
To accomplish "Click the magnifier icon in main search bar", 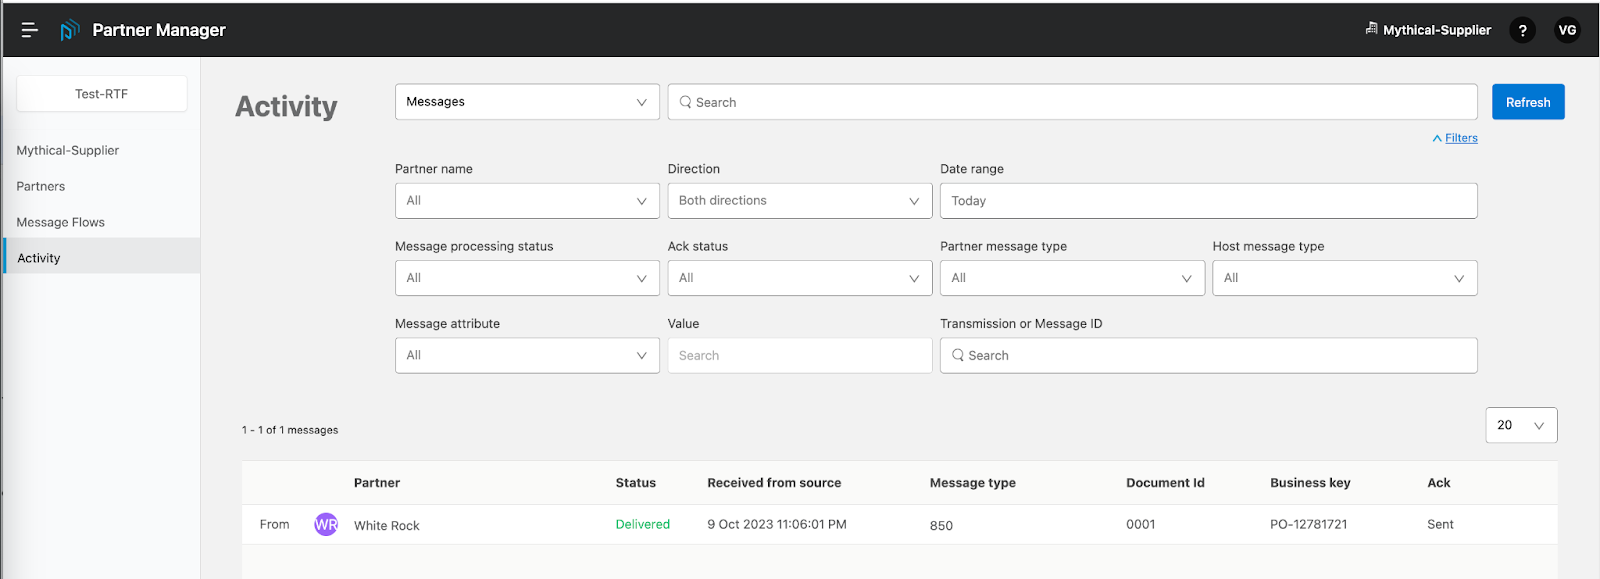I will pos(685,102).
